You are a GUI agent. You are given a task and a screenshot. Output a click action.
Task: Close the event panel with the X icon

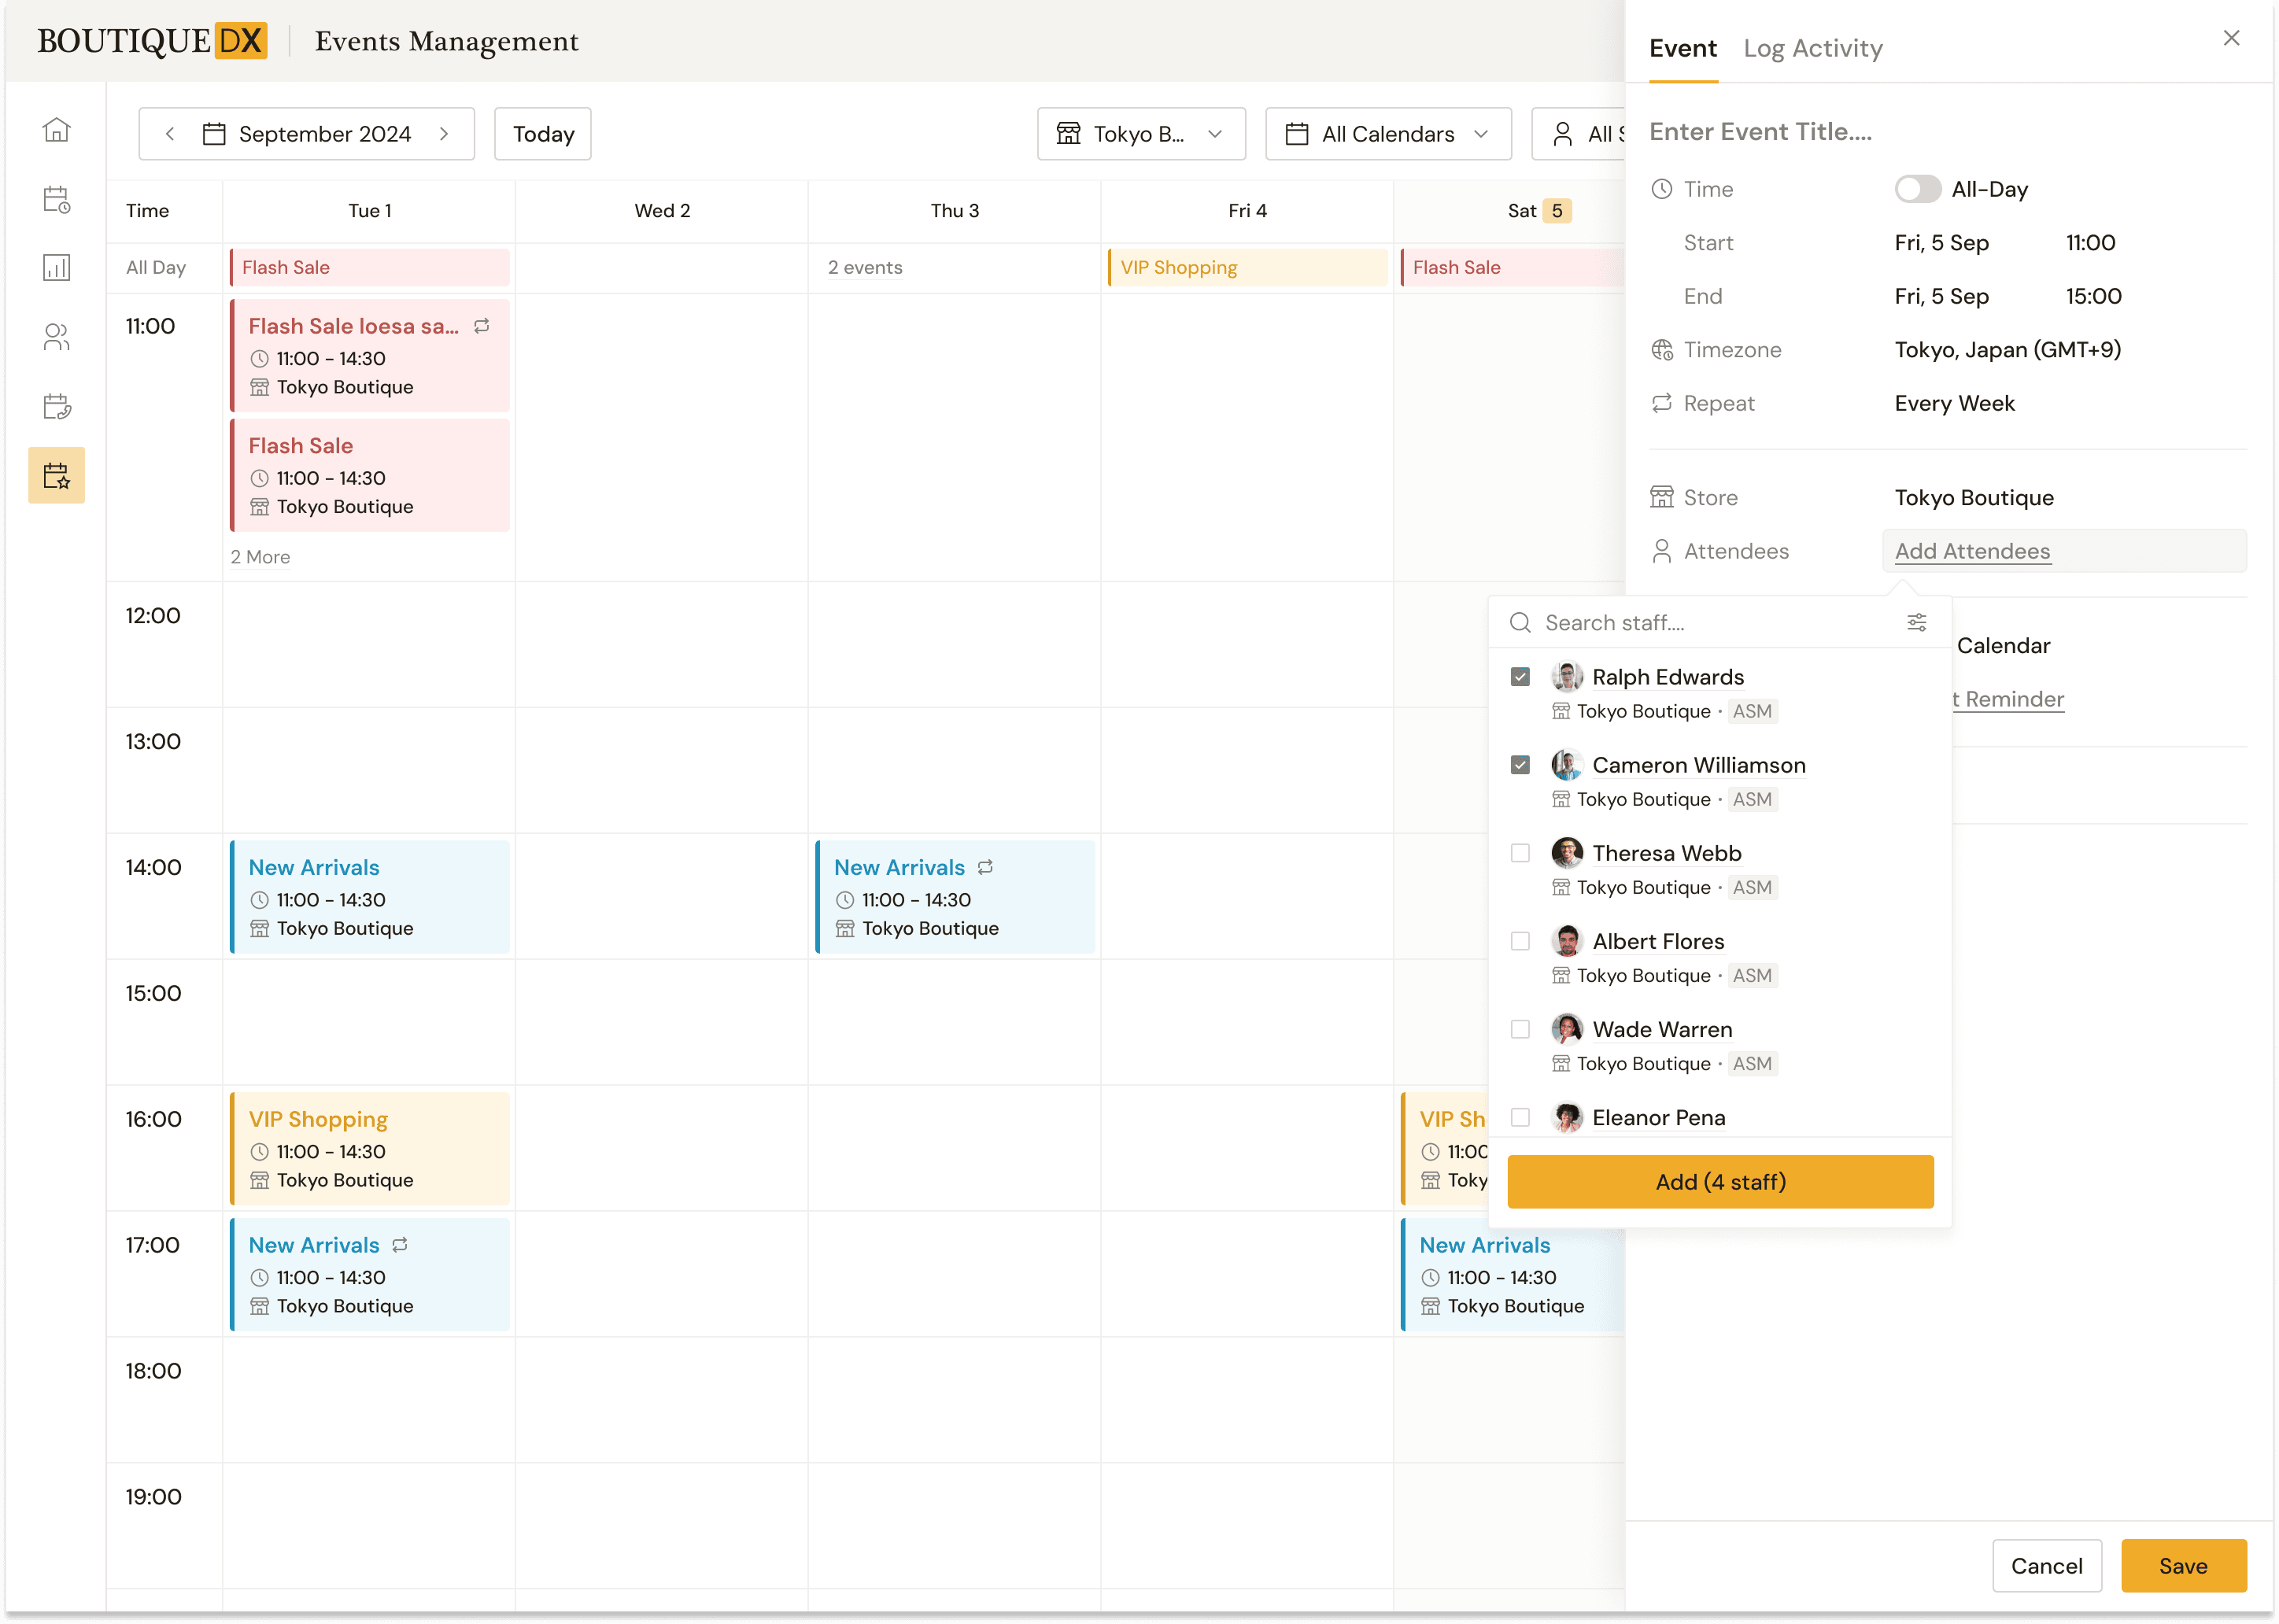click(x=2231, y=38)
